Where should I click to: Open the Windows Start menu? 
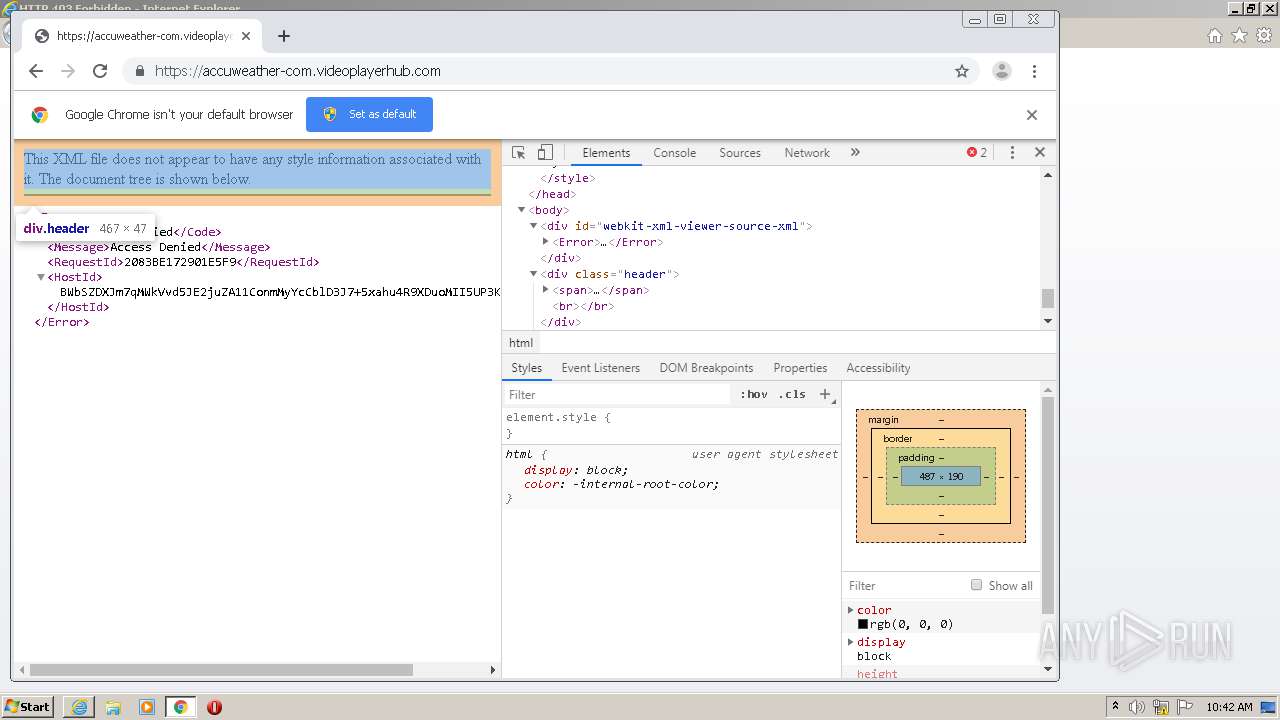[x=28, y=707]
